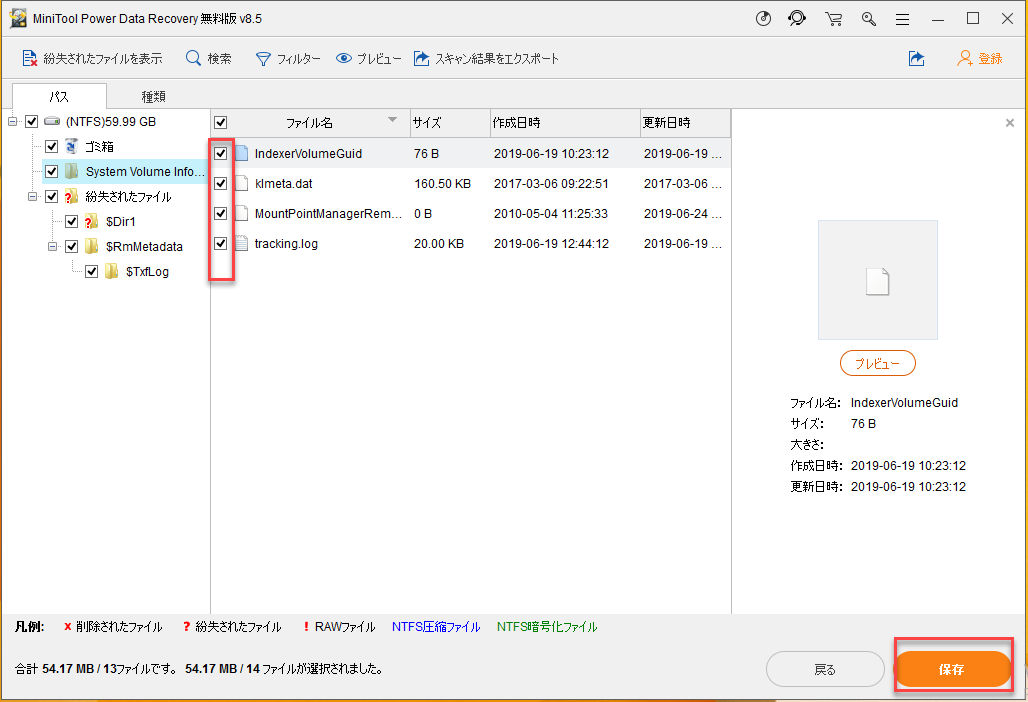1028x702 pixels.
Task: Toggle the System Volume Info checkbox in tree
Action: pyautogui.click(x=51, y=171)
